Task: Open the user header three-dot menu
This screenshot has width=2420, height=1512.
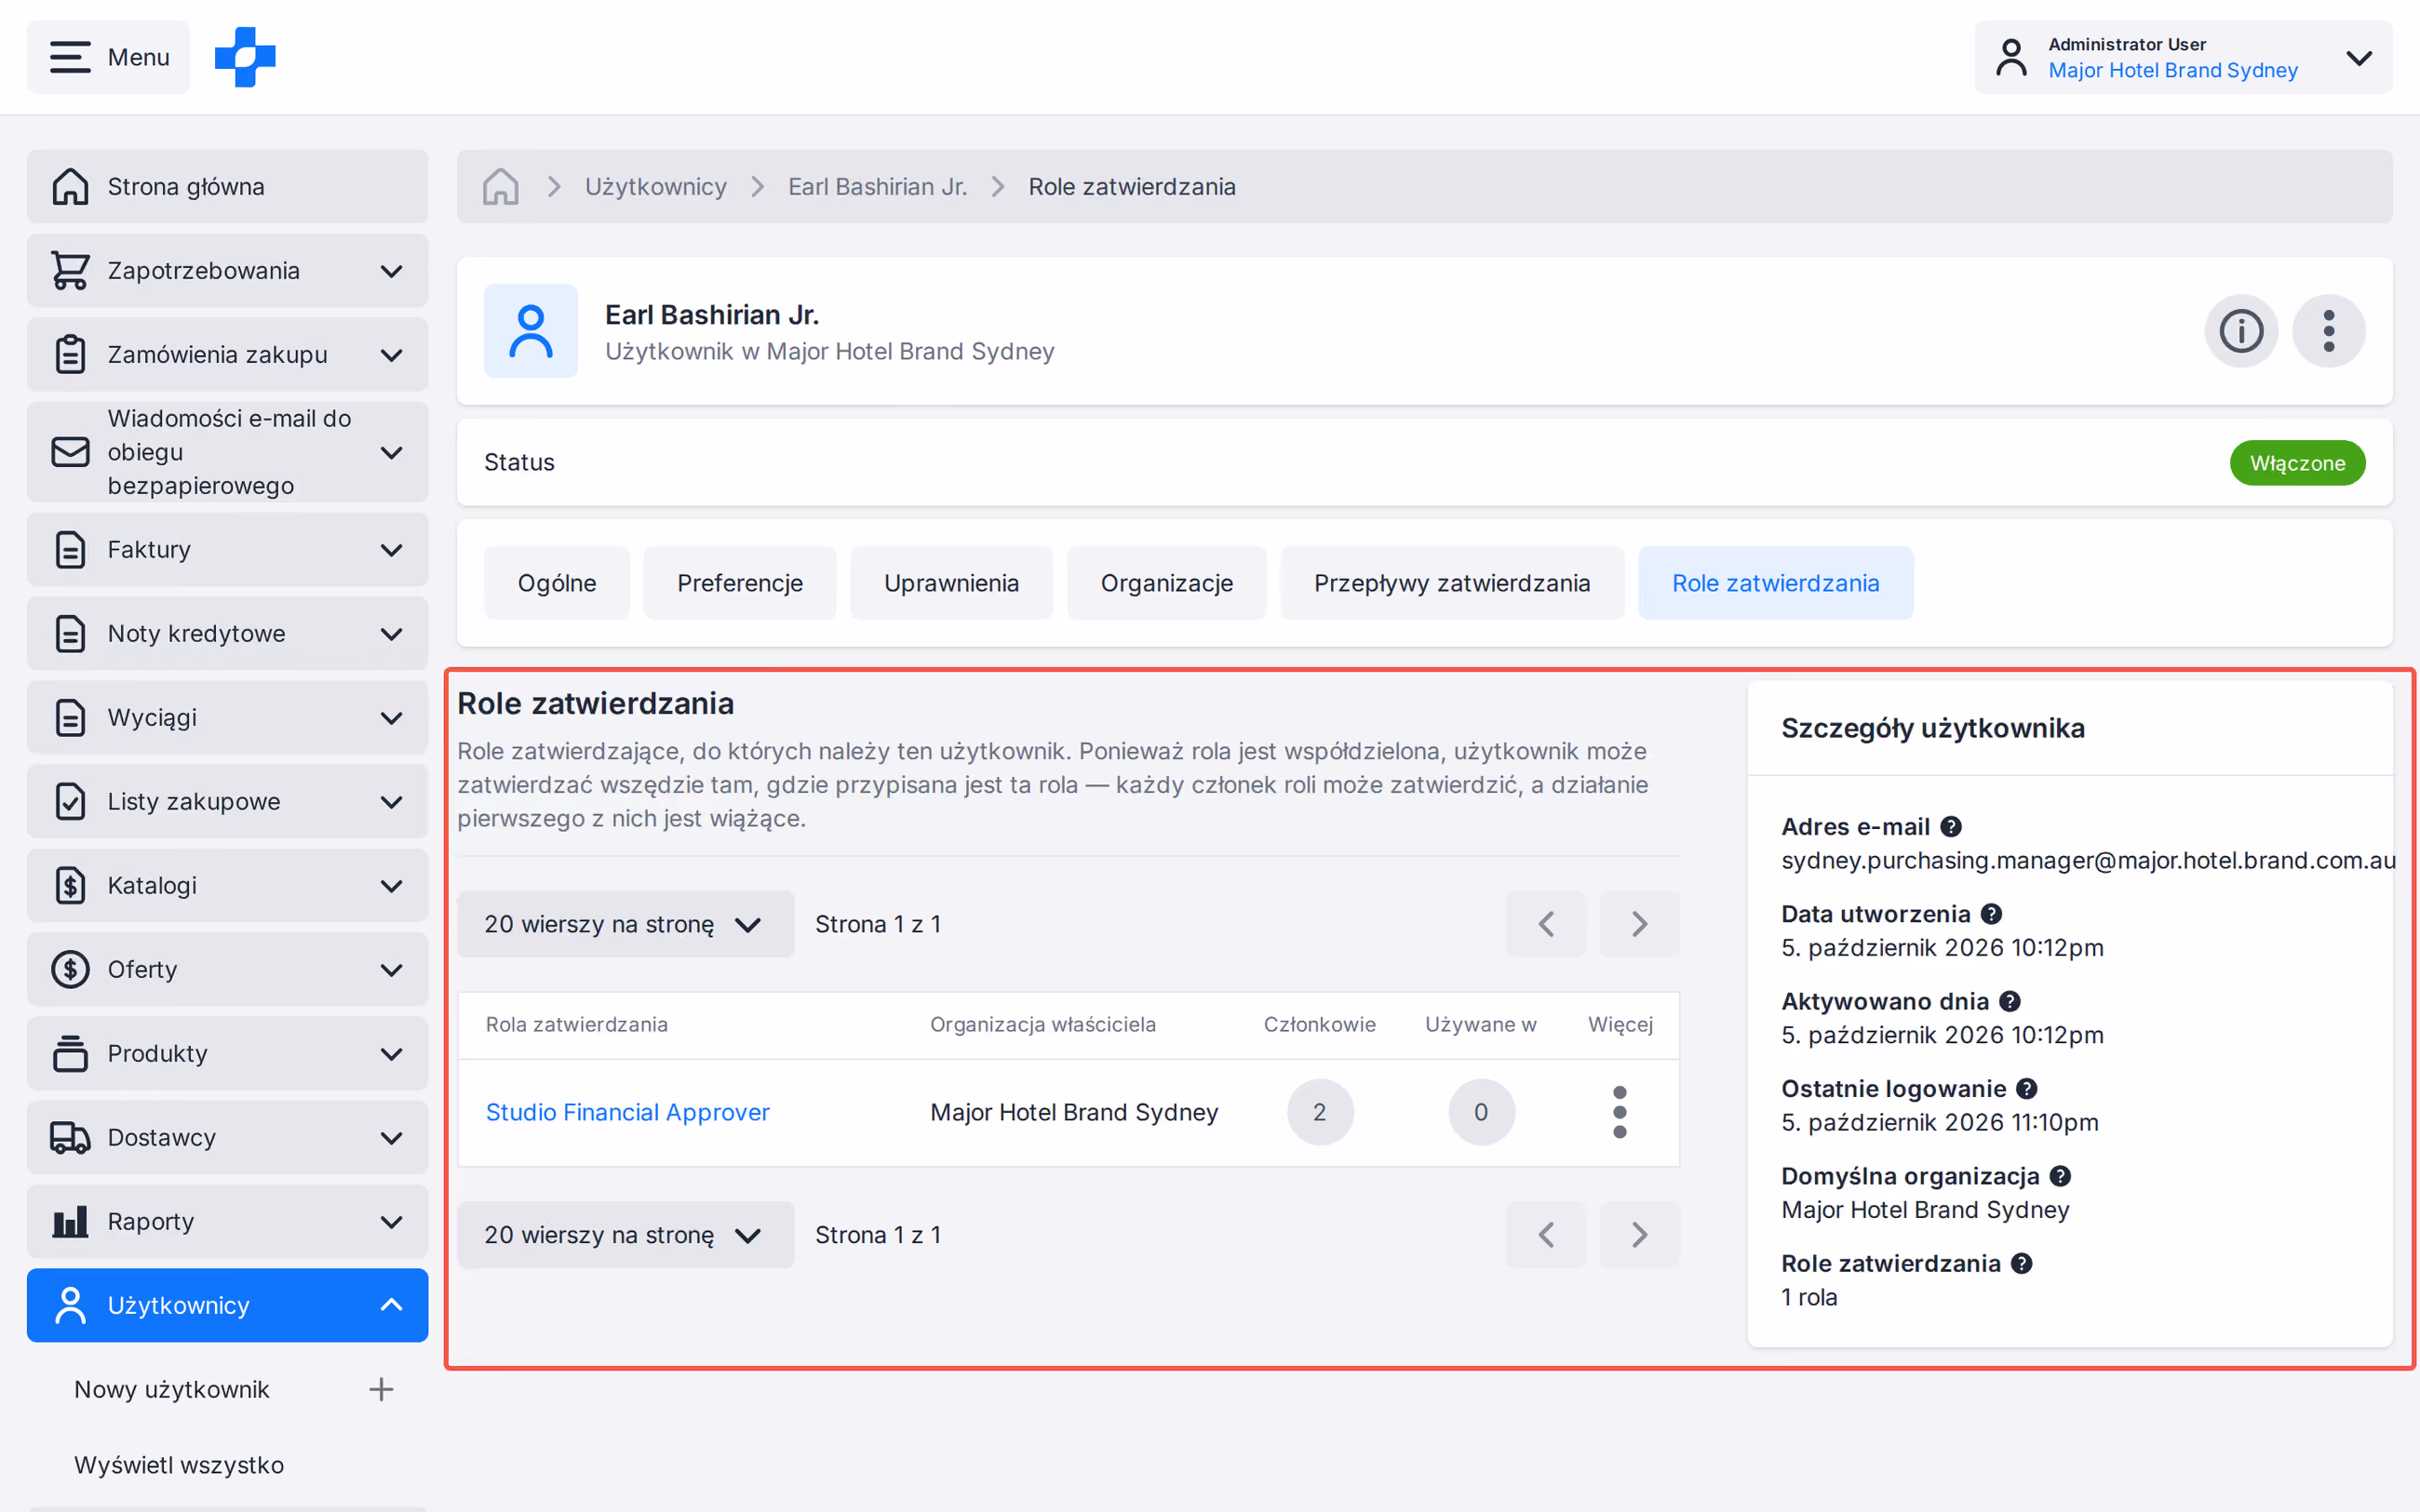Action: click(x=2329, y=331)
